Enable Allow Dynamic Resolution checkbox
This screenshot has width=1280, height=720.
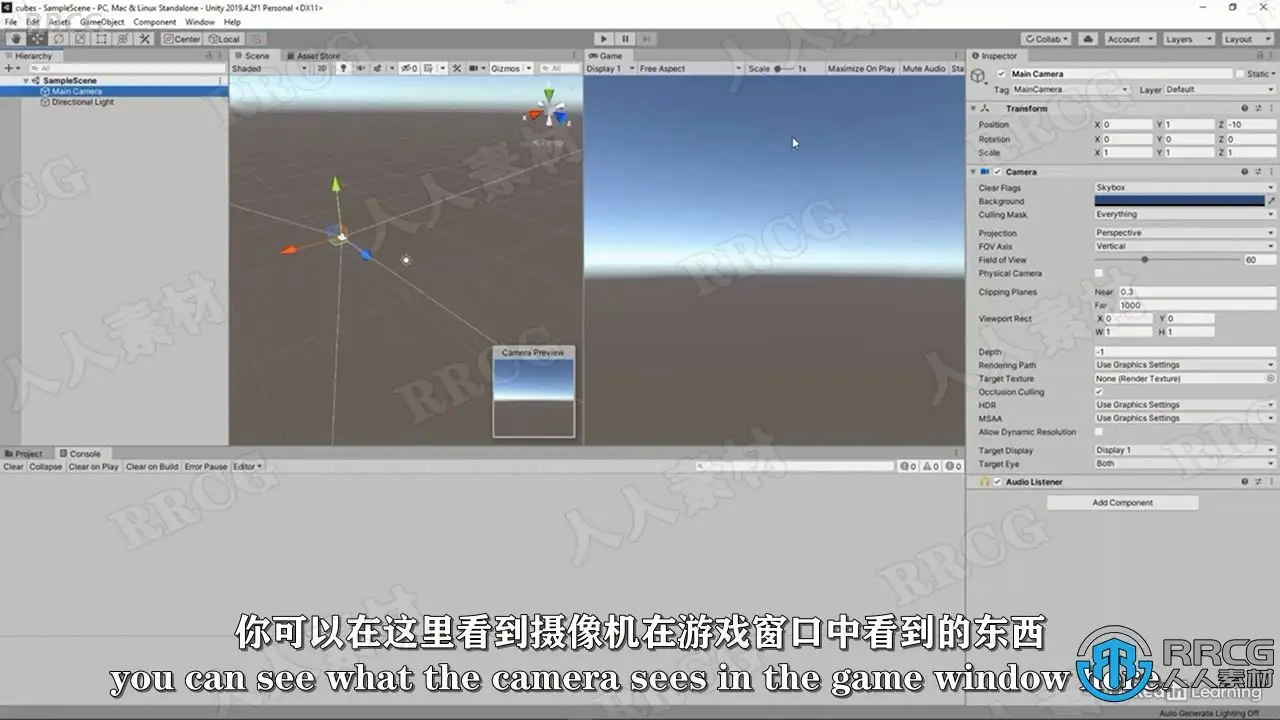pyautogui.click(x=1099, y=432)
